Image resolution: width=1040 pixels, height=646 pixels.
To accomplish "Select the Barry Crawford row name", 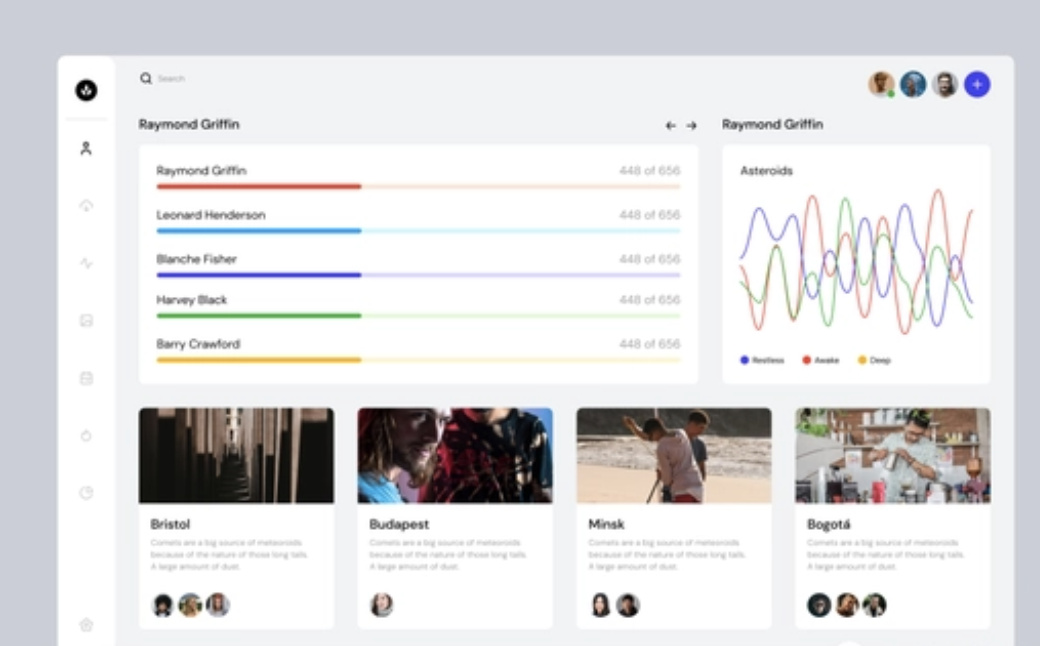I will tap(198, 344).
